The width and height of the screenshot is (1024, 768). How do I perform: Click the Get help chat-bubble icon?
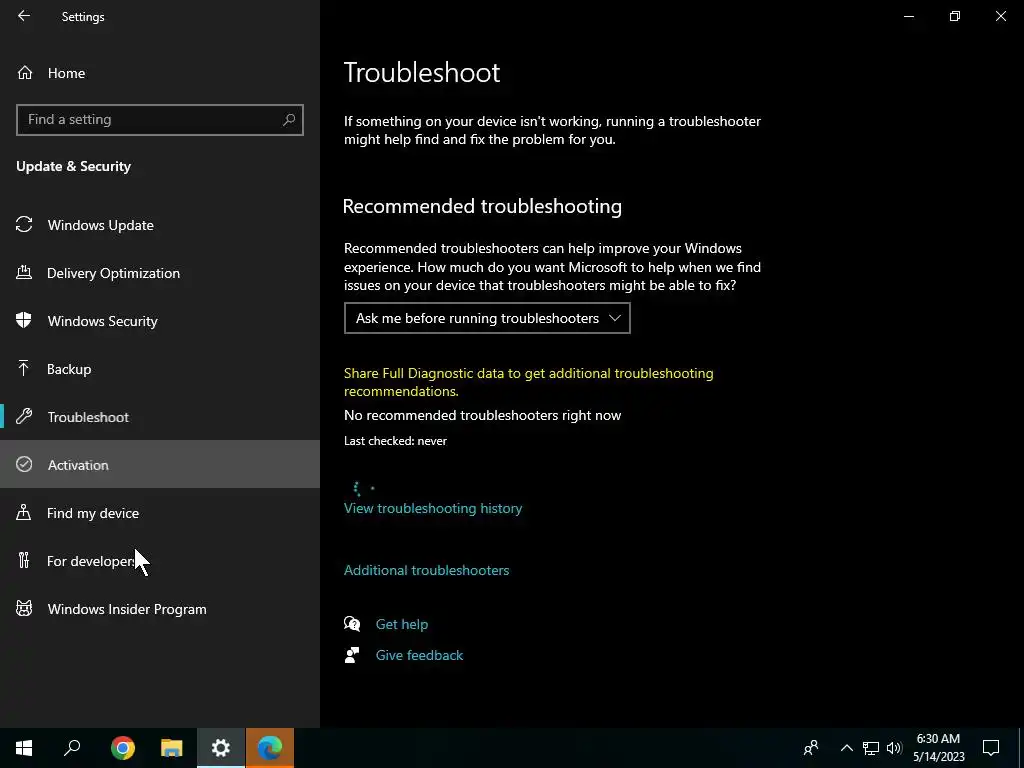click(352, 624)
